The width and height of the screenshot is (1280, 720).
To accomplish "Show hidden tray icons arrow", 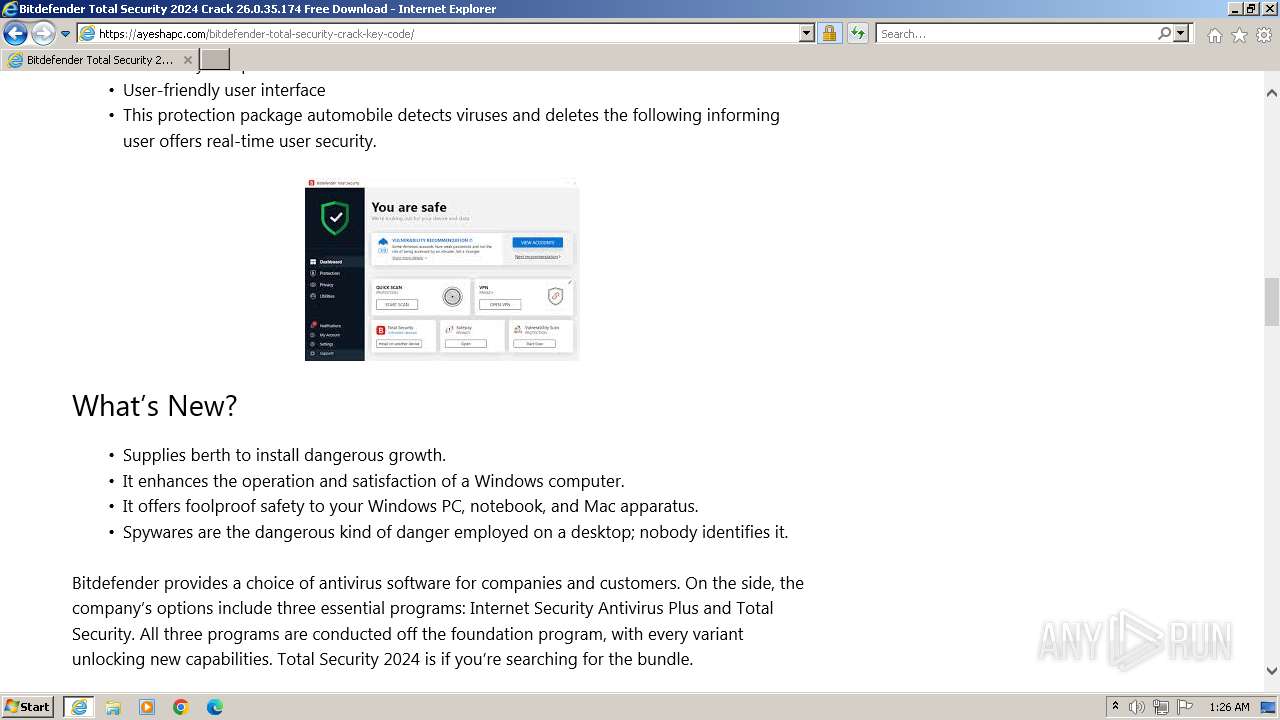I will (1115, 707).
